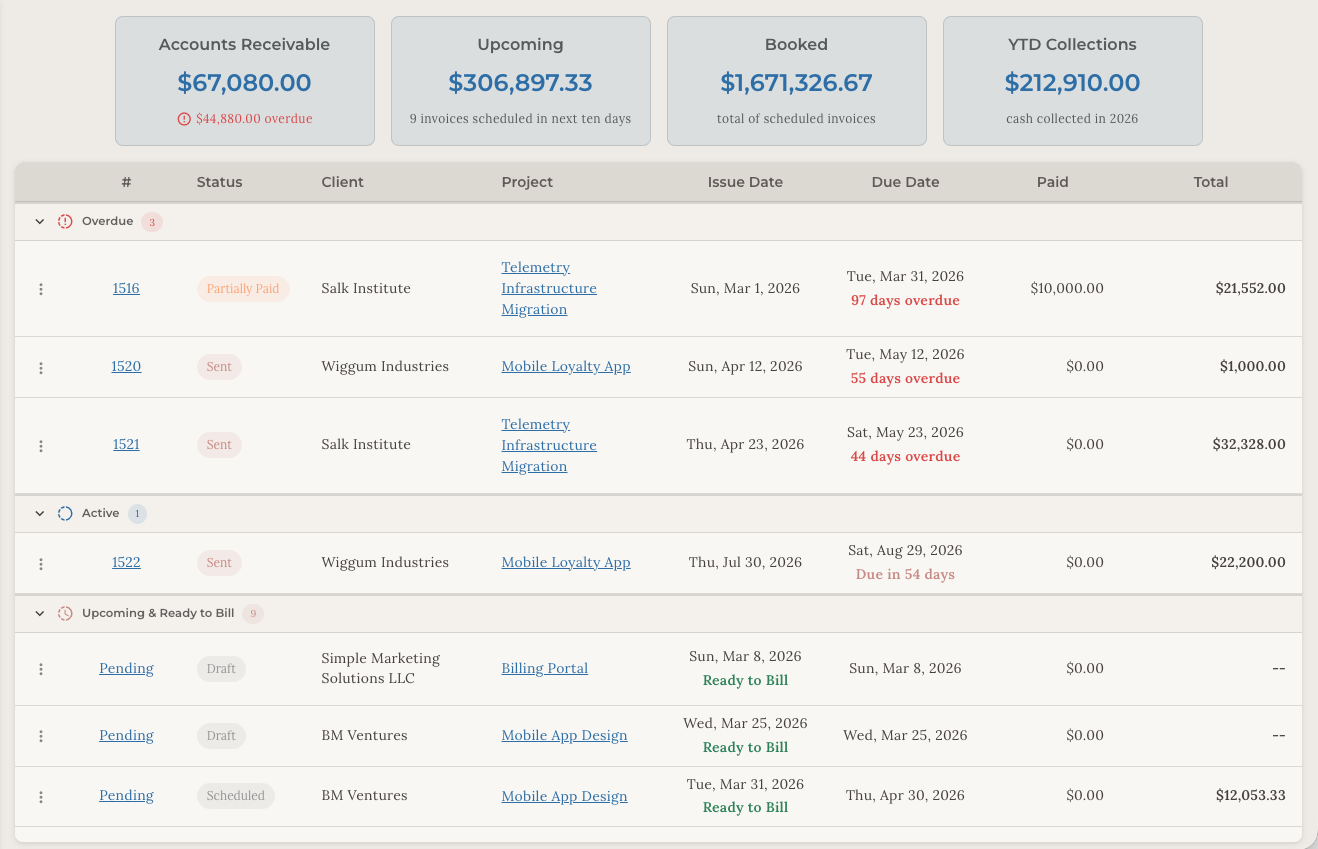Click the Sent badge on invoice 1520
1318x849 pixels.
[219, 367]
